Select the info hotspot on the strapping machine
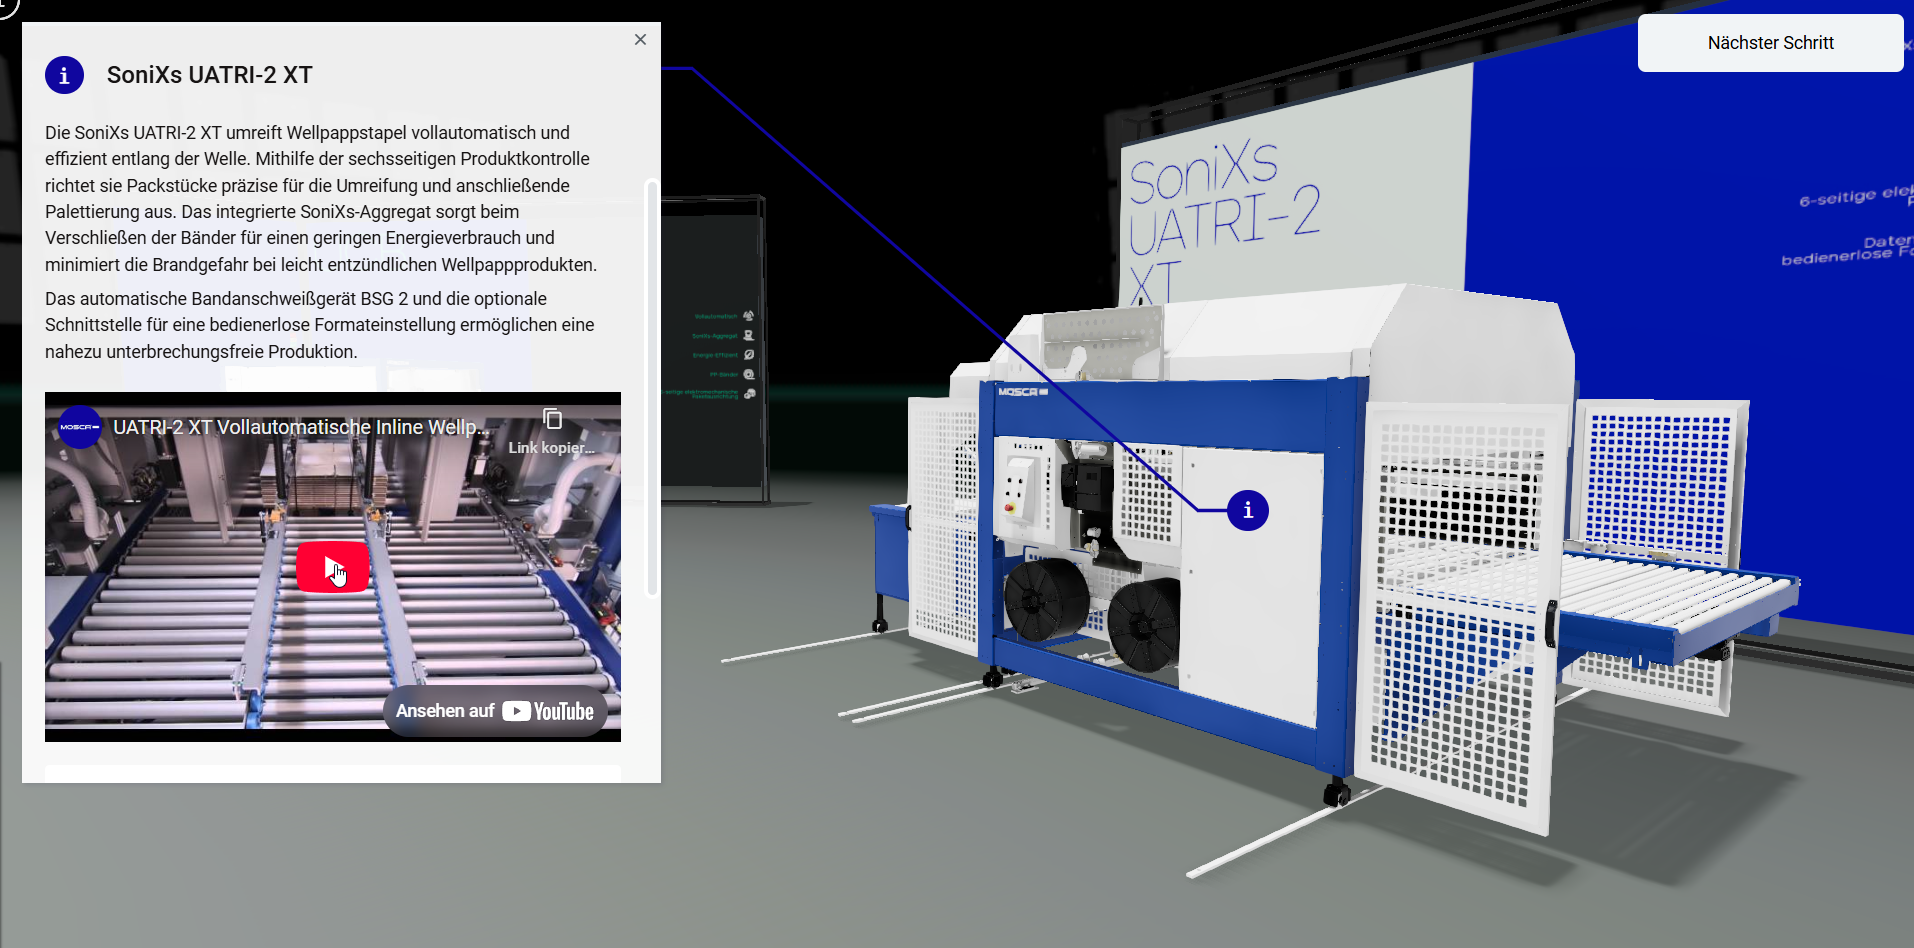 (x=1248, y=511)
